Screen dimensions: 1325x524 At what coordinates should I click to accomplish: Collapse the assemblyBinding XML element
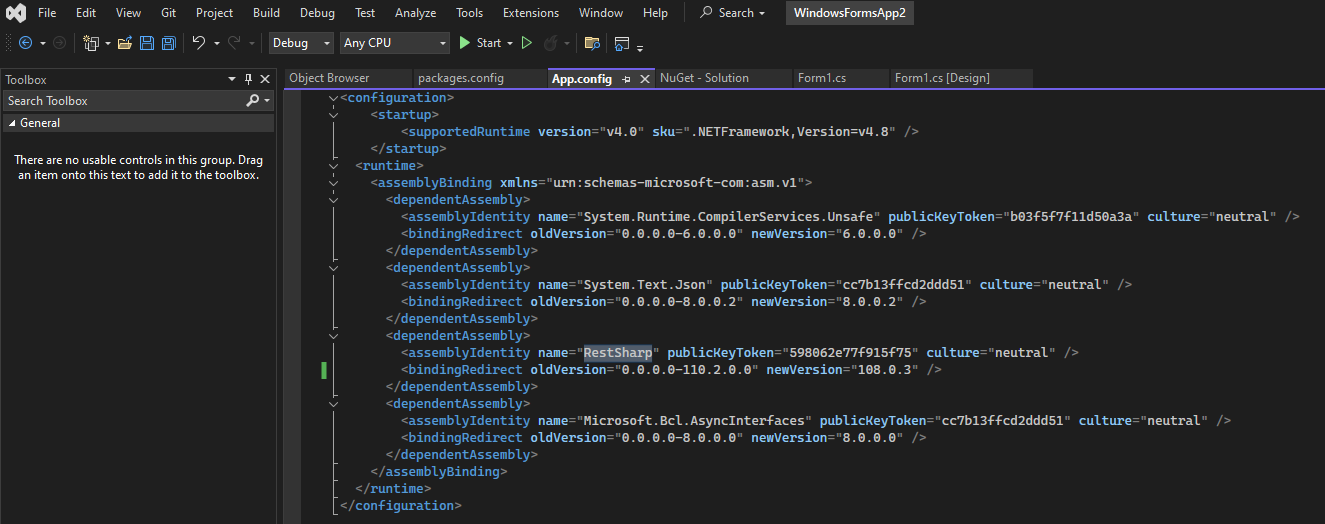pyautogui.click(x=333, y=182)
